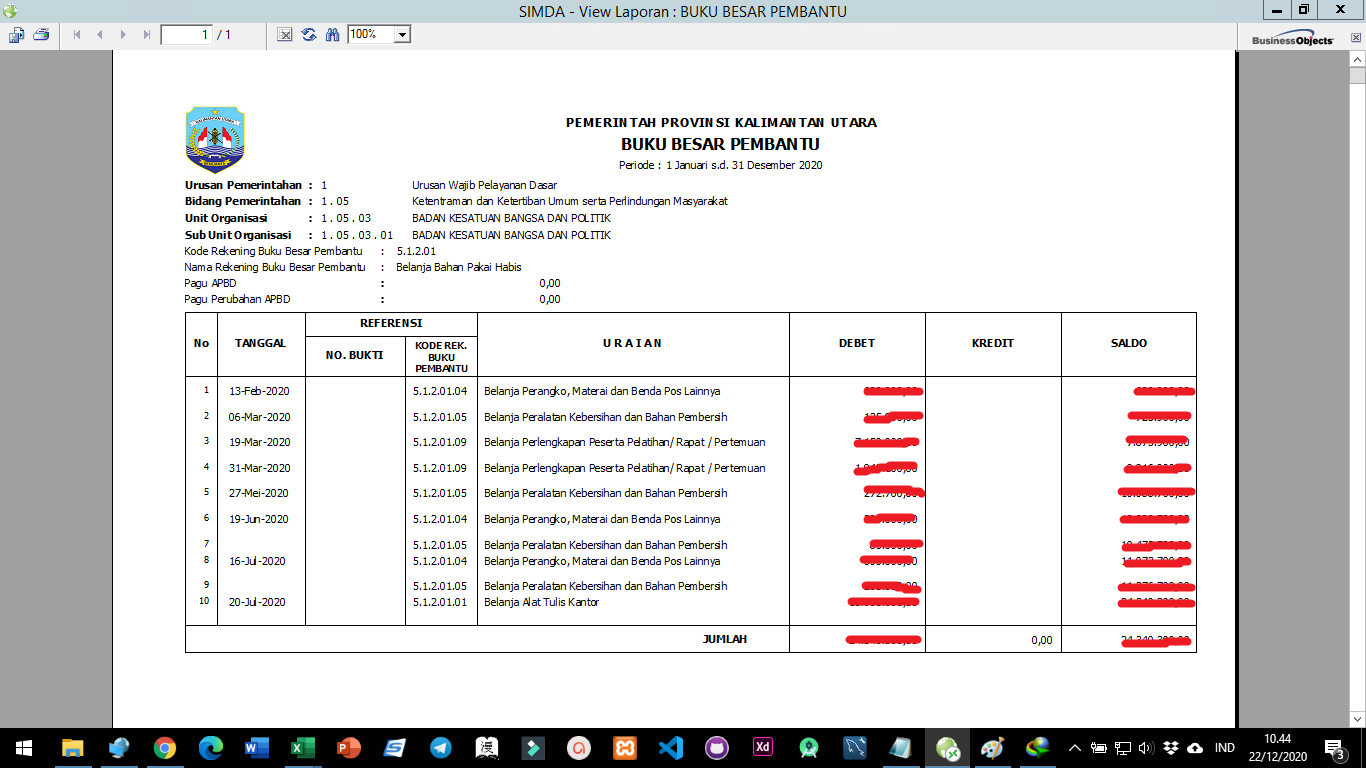This screenshot has height=768, width=1366.
Task: Click the Print Report icon
Action: pyautogui.click(x=41, y=35)
